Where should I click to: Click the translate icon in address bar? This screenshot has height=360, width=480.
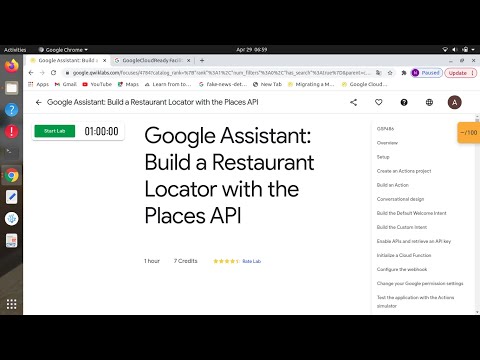(x=378, y=73)
